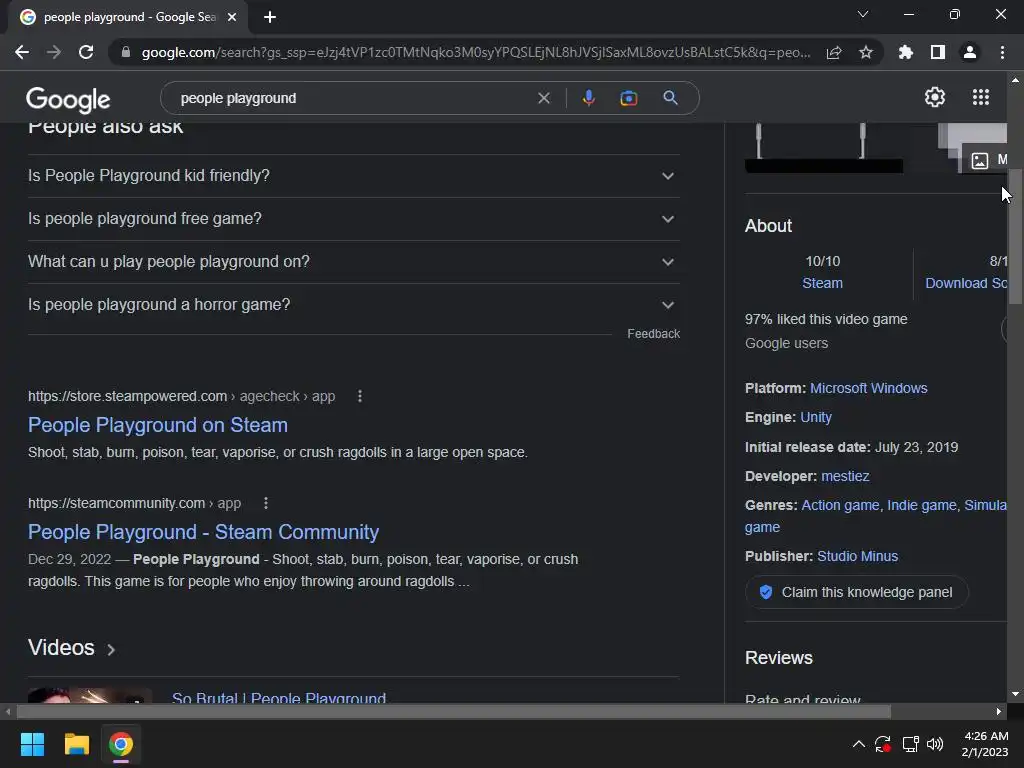Bookmark this page with the star icon

click(x=866, y=52)
